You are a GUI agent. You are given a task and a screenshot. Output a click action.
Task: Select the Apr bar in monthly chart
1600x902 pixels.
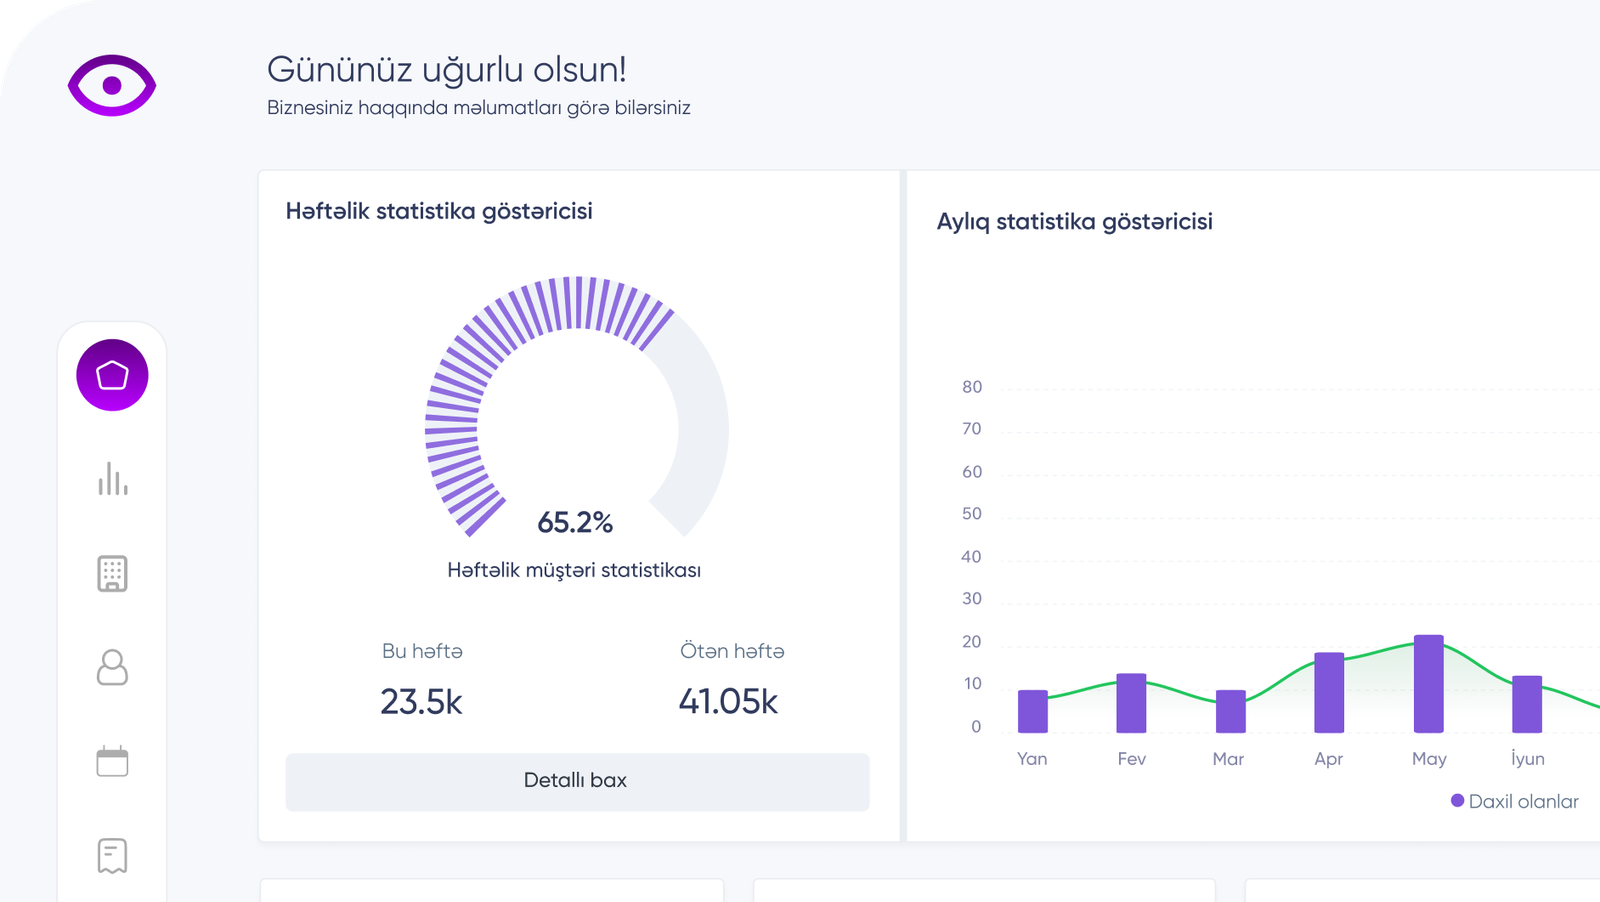click(x=1329, y=693)
